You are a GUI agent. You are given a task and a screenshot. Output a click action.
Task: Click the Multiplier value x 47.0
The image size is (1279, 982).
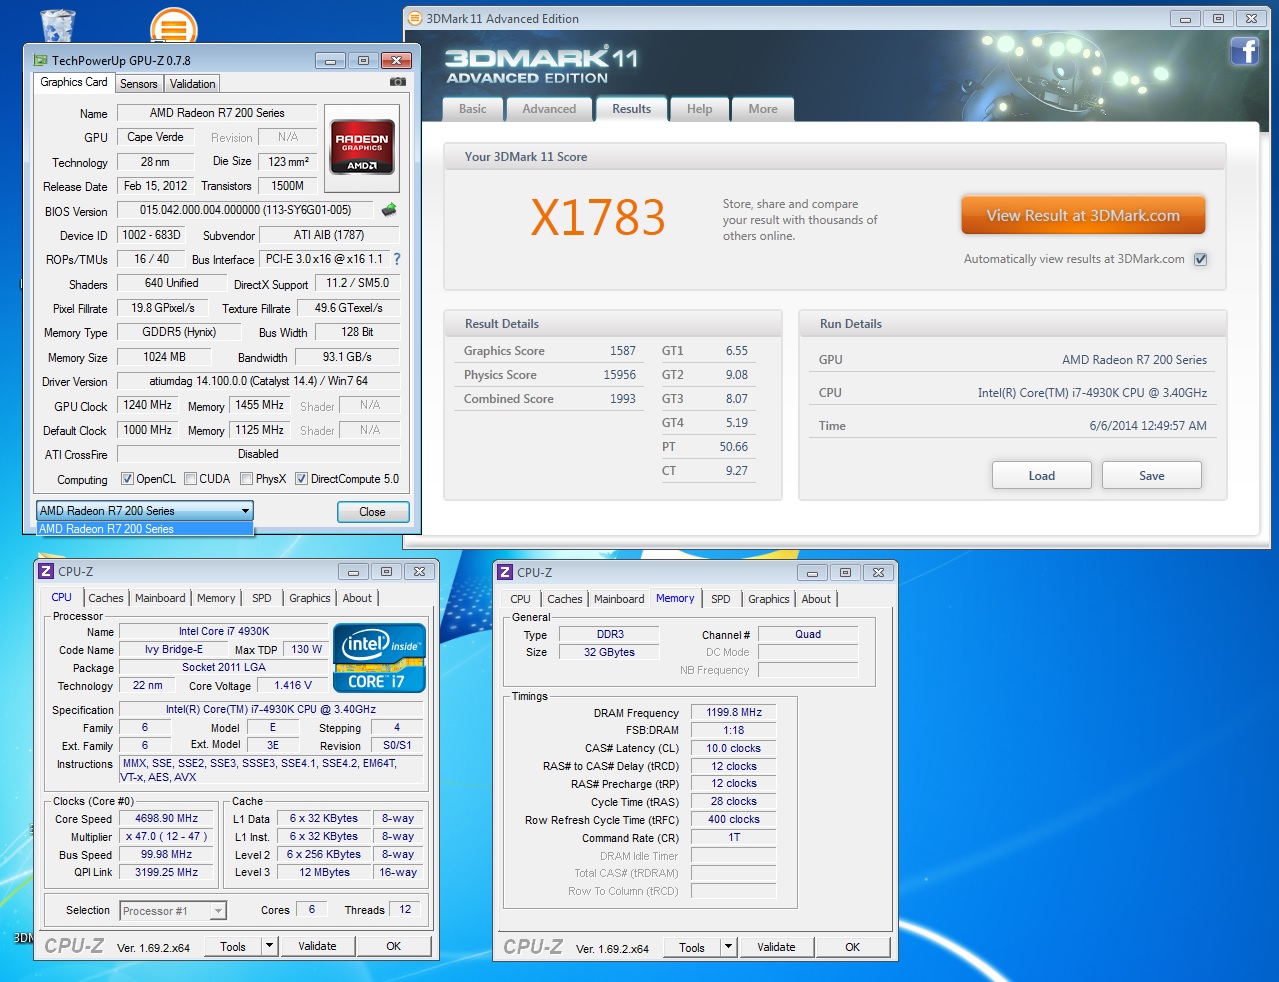click(167, 836)
